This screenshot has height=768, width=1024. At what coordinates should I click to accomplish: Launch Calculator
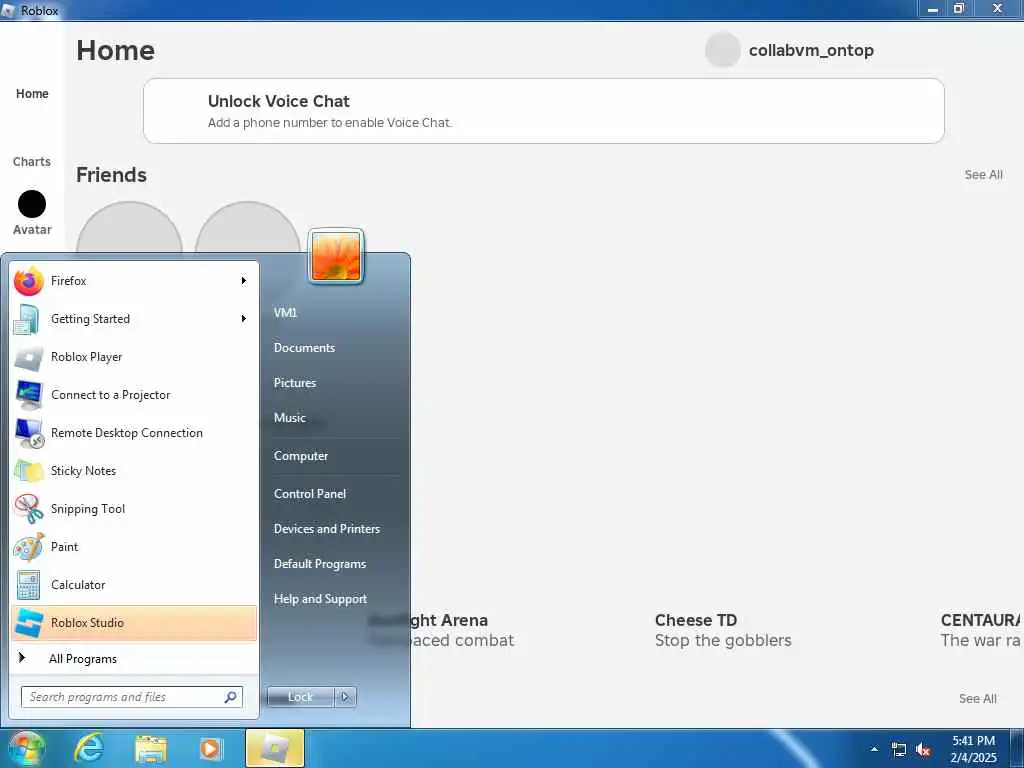tap(134, 584)
